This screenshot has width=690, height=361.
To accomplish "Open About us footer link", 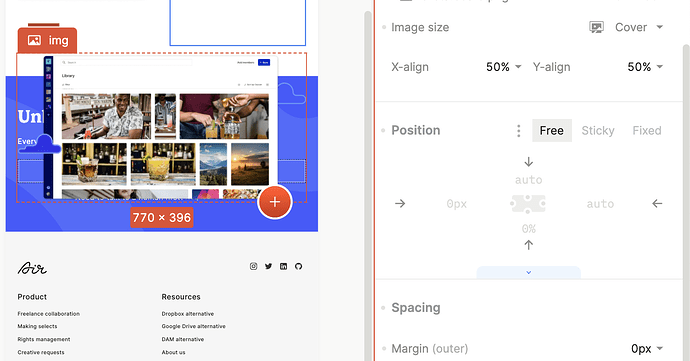I will pos(173,352).
